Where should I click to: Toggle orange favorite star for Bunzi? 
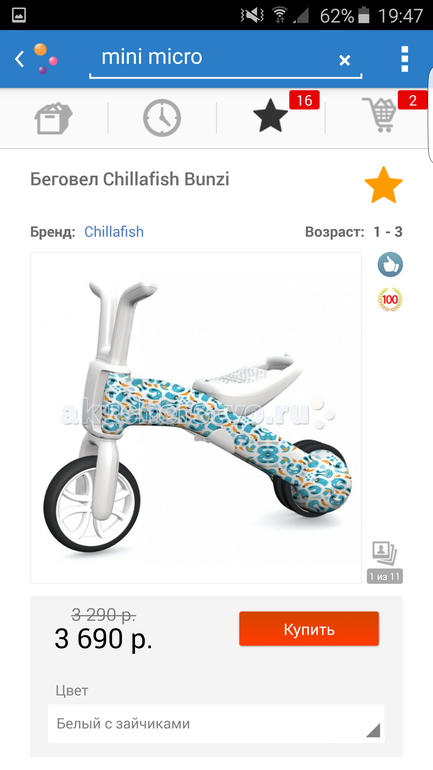383,185
